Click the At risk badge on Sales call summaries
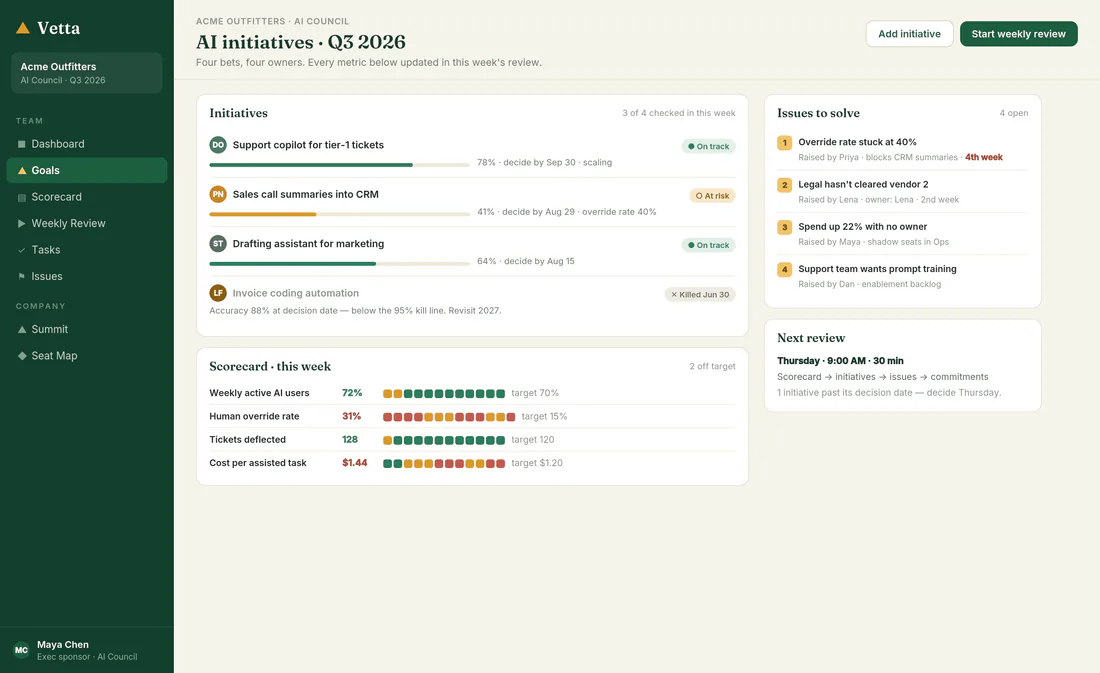Viewport: 1100px width, 673px height. coord(712,196)
